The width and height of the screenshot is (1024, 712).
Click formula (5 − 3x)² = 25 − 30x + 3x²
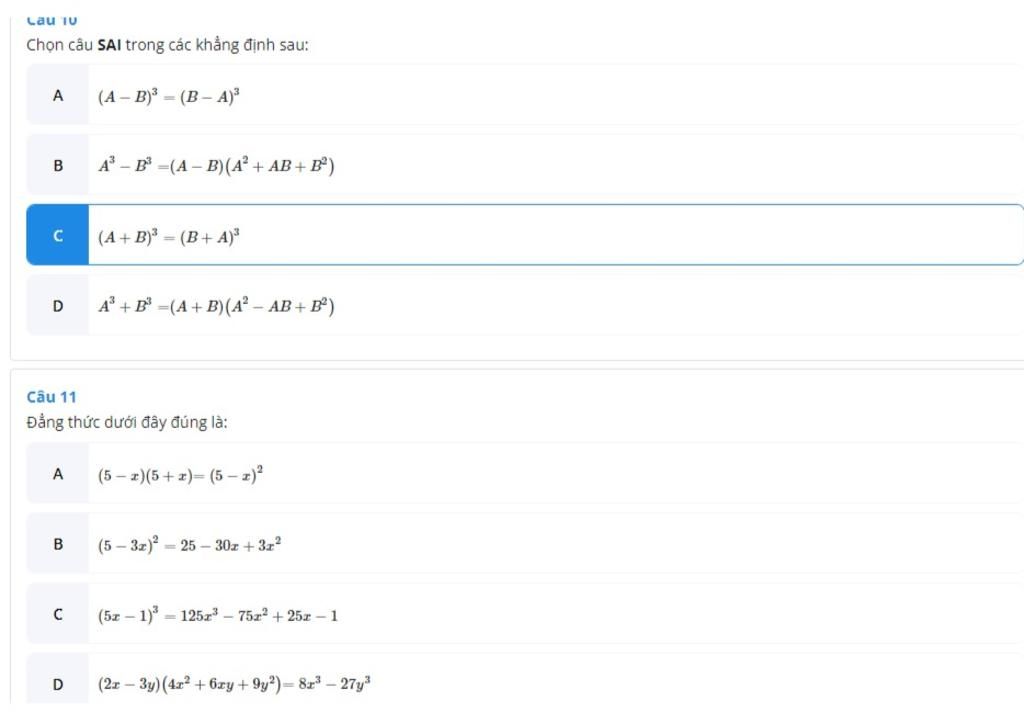pyautogui.click(x=189, y=545)
